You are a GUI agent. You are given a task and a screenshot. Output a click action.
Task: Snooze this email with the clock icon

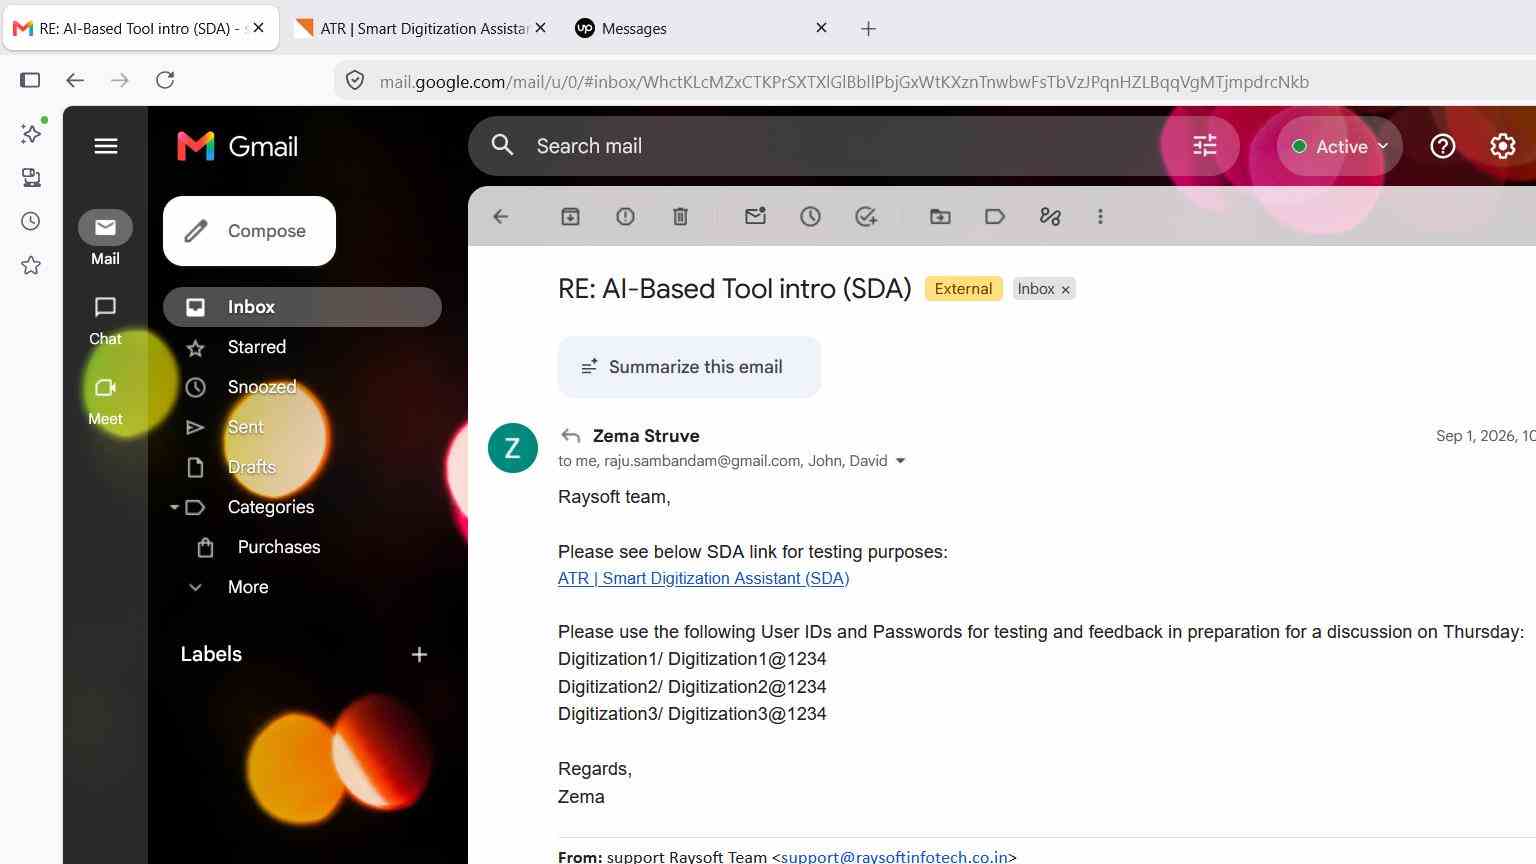tap(810, 216)
